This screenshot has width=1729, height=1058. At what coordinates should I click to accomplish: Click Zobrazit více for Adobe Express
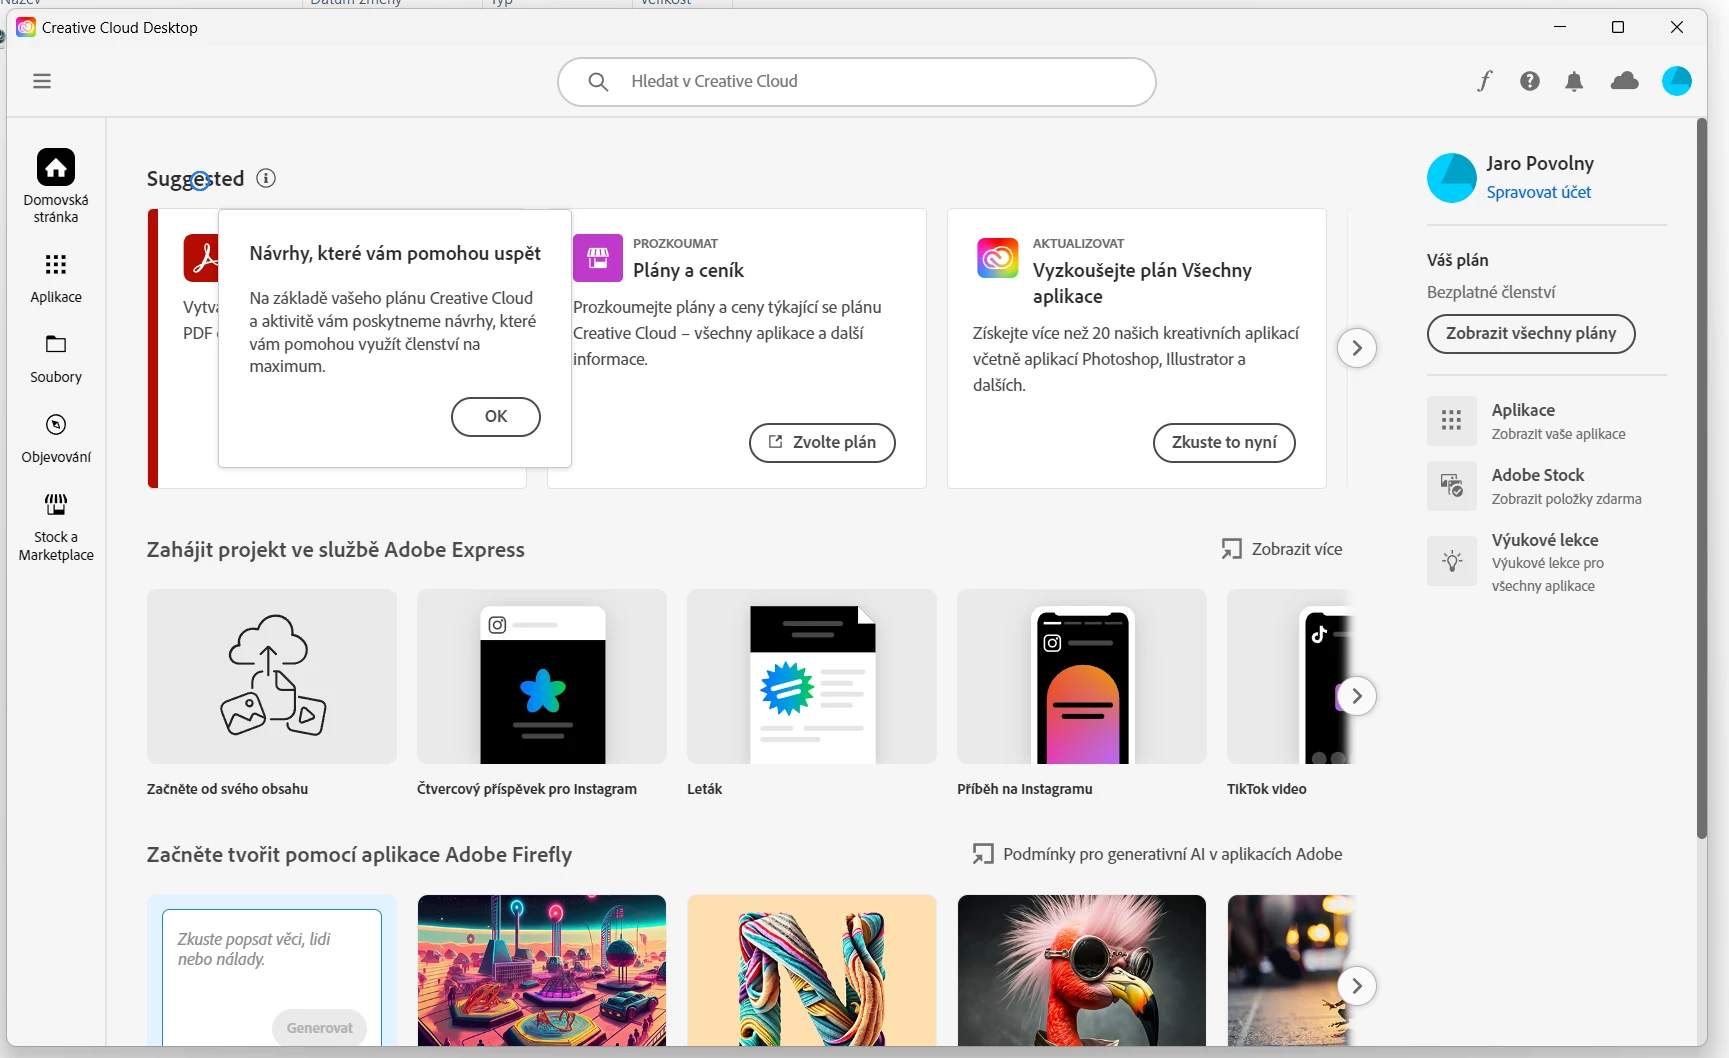1282,549
